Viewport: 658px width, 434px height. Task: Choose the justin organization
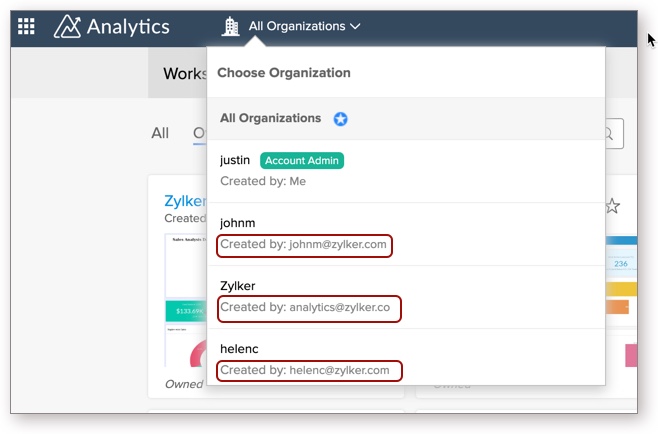point(235,160)
